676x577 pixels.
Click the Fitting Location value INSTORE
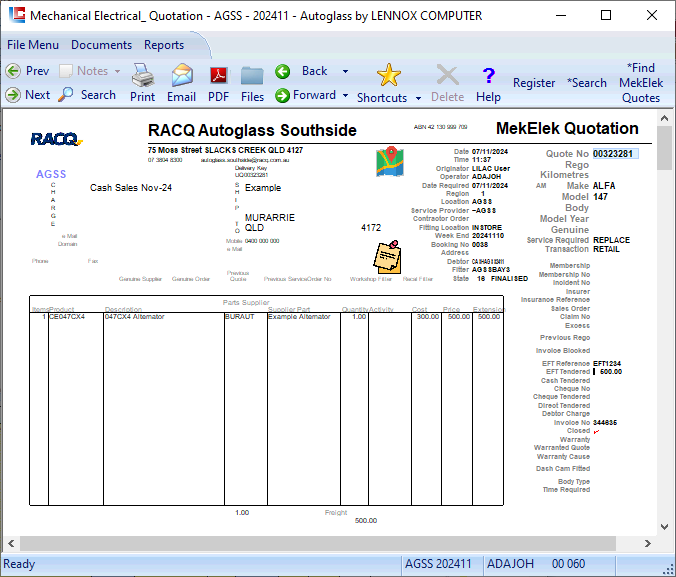point(487,228)
